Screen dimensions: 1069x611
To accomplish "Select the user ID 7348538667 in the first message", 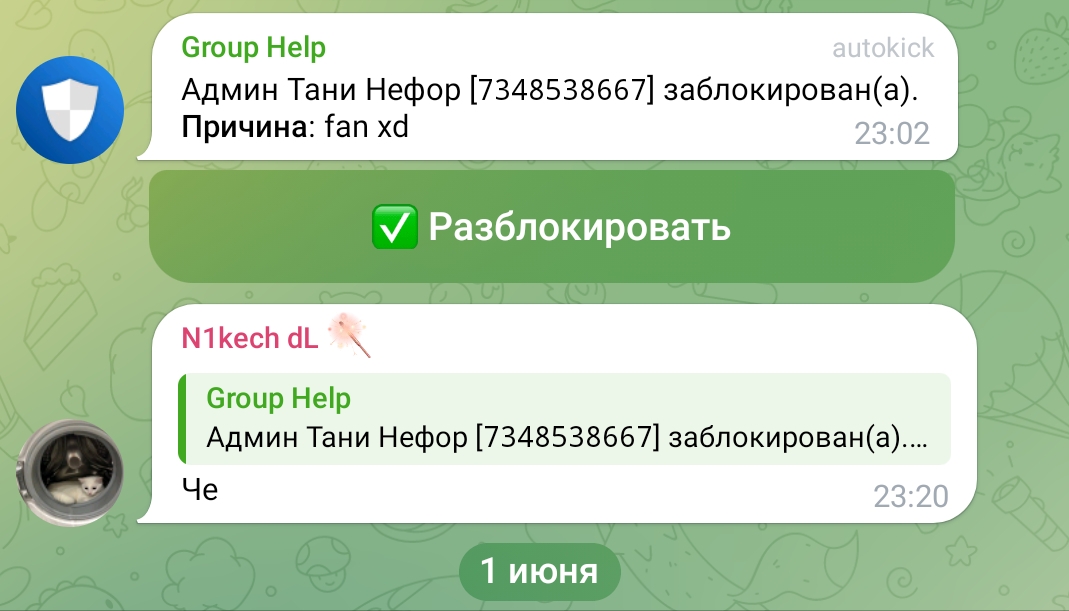I will pos(562,89).
